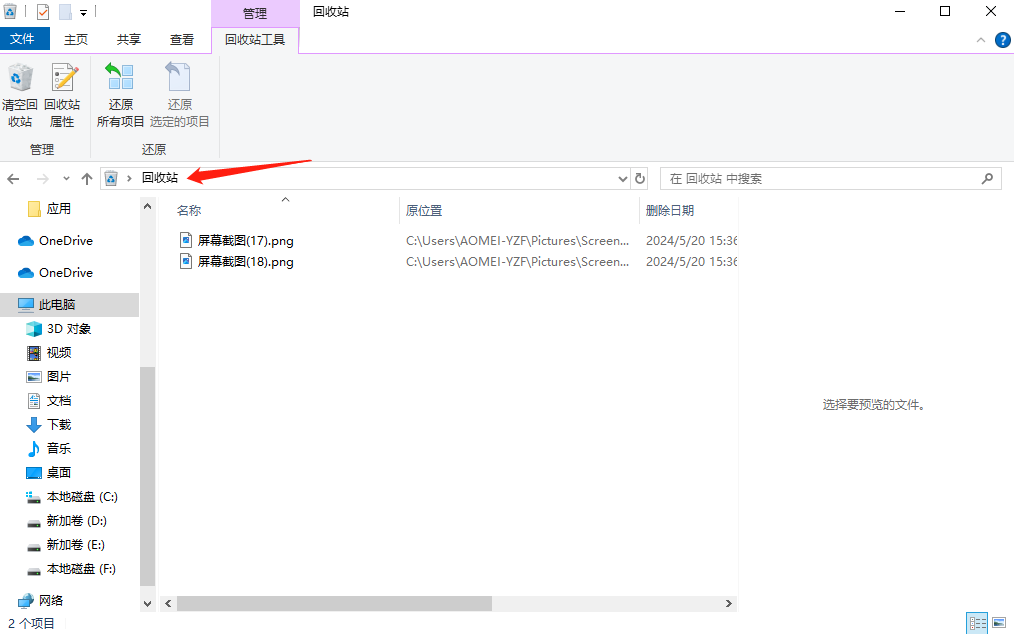Screen dimensions: 1014x634
Task: Open Recycle Bin Properties (回收站属性)
Action: [62, 94]
